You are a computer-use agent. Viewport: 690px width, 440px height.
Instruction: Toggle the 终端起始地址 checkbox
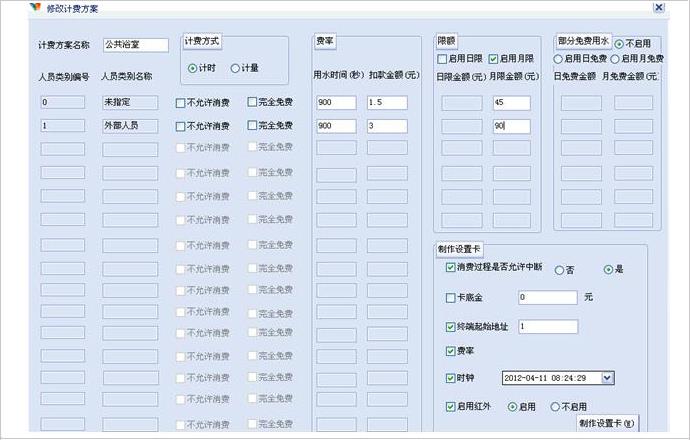(450, 326)
